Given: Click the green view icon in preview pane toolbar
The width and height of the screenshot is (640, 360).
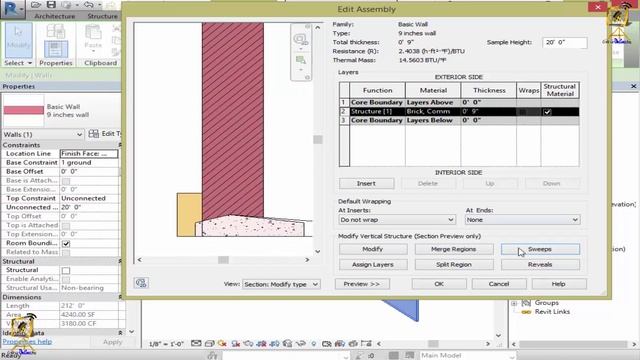Looking at the screenshot, I should (301, 60).
